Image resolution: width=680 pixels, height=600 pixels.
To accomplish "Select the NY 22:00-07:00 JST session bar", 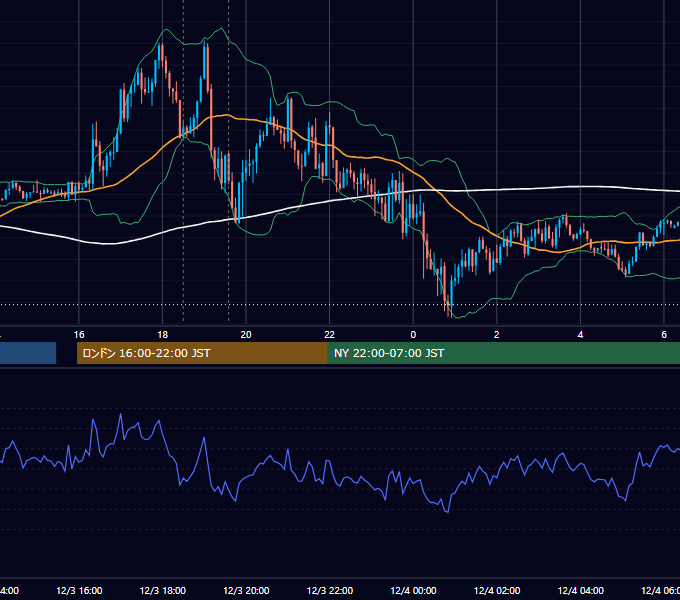I will click(503, 353).
